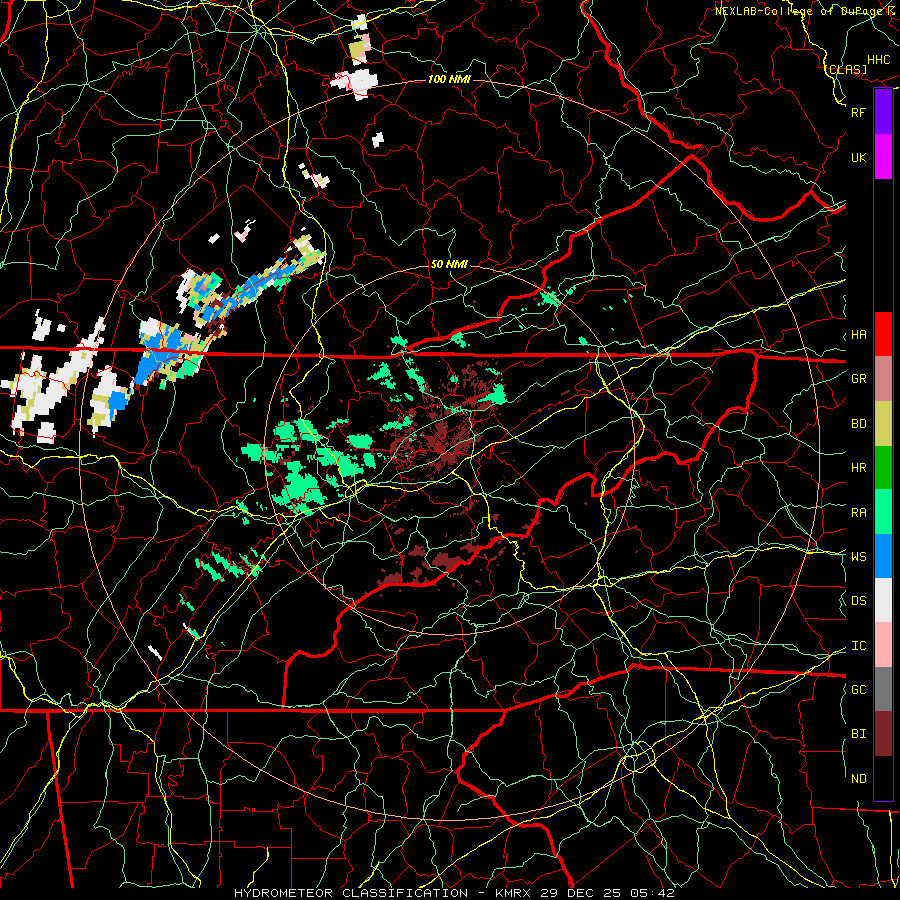This screenshot has height=900, width=900.
Task: Click the mint green RA legend color block
Action: 883,512
